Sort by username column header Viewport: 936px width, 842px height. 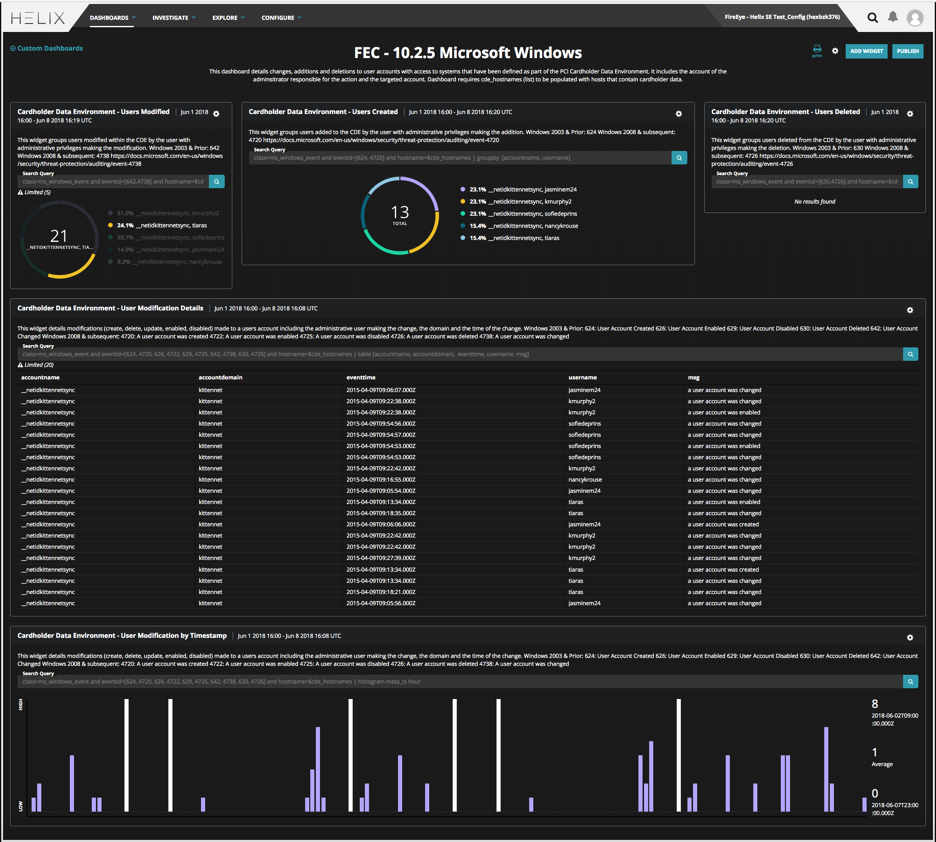click(x=583, y=377)
